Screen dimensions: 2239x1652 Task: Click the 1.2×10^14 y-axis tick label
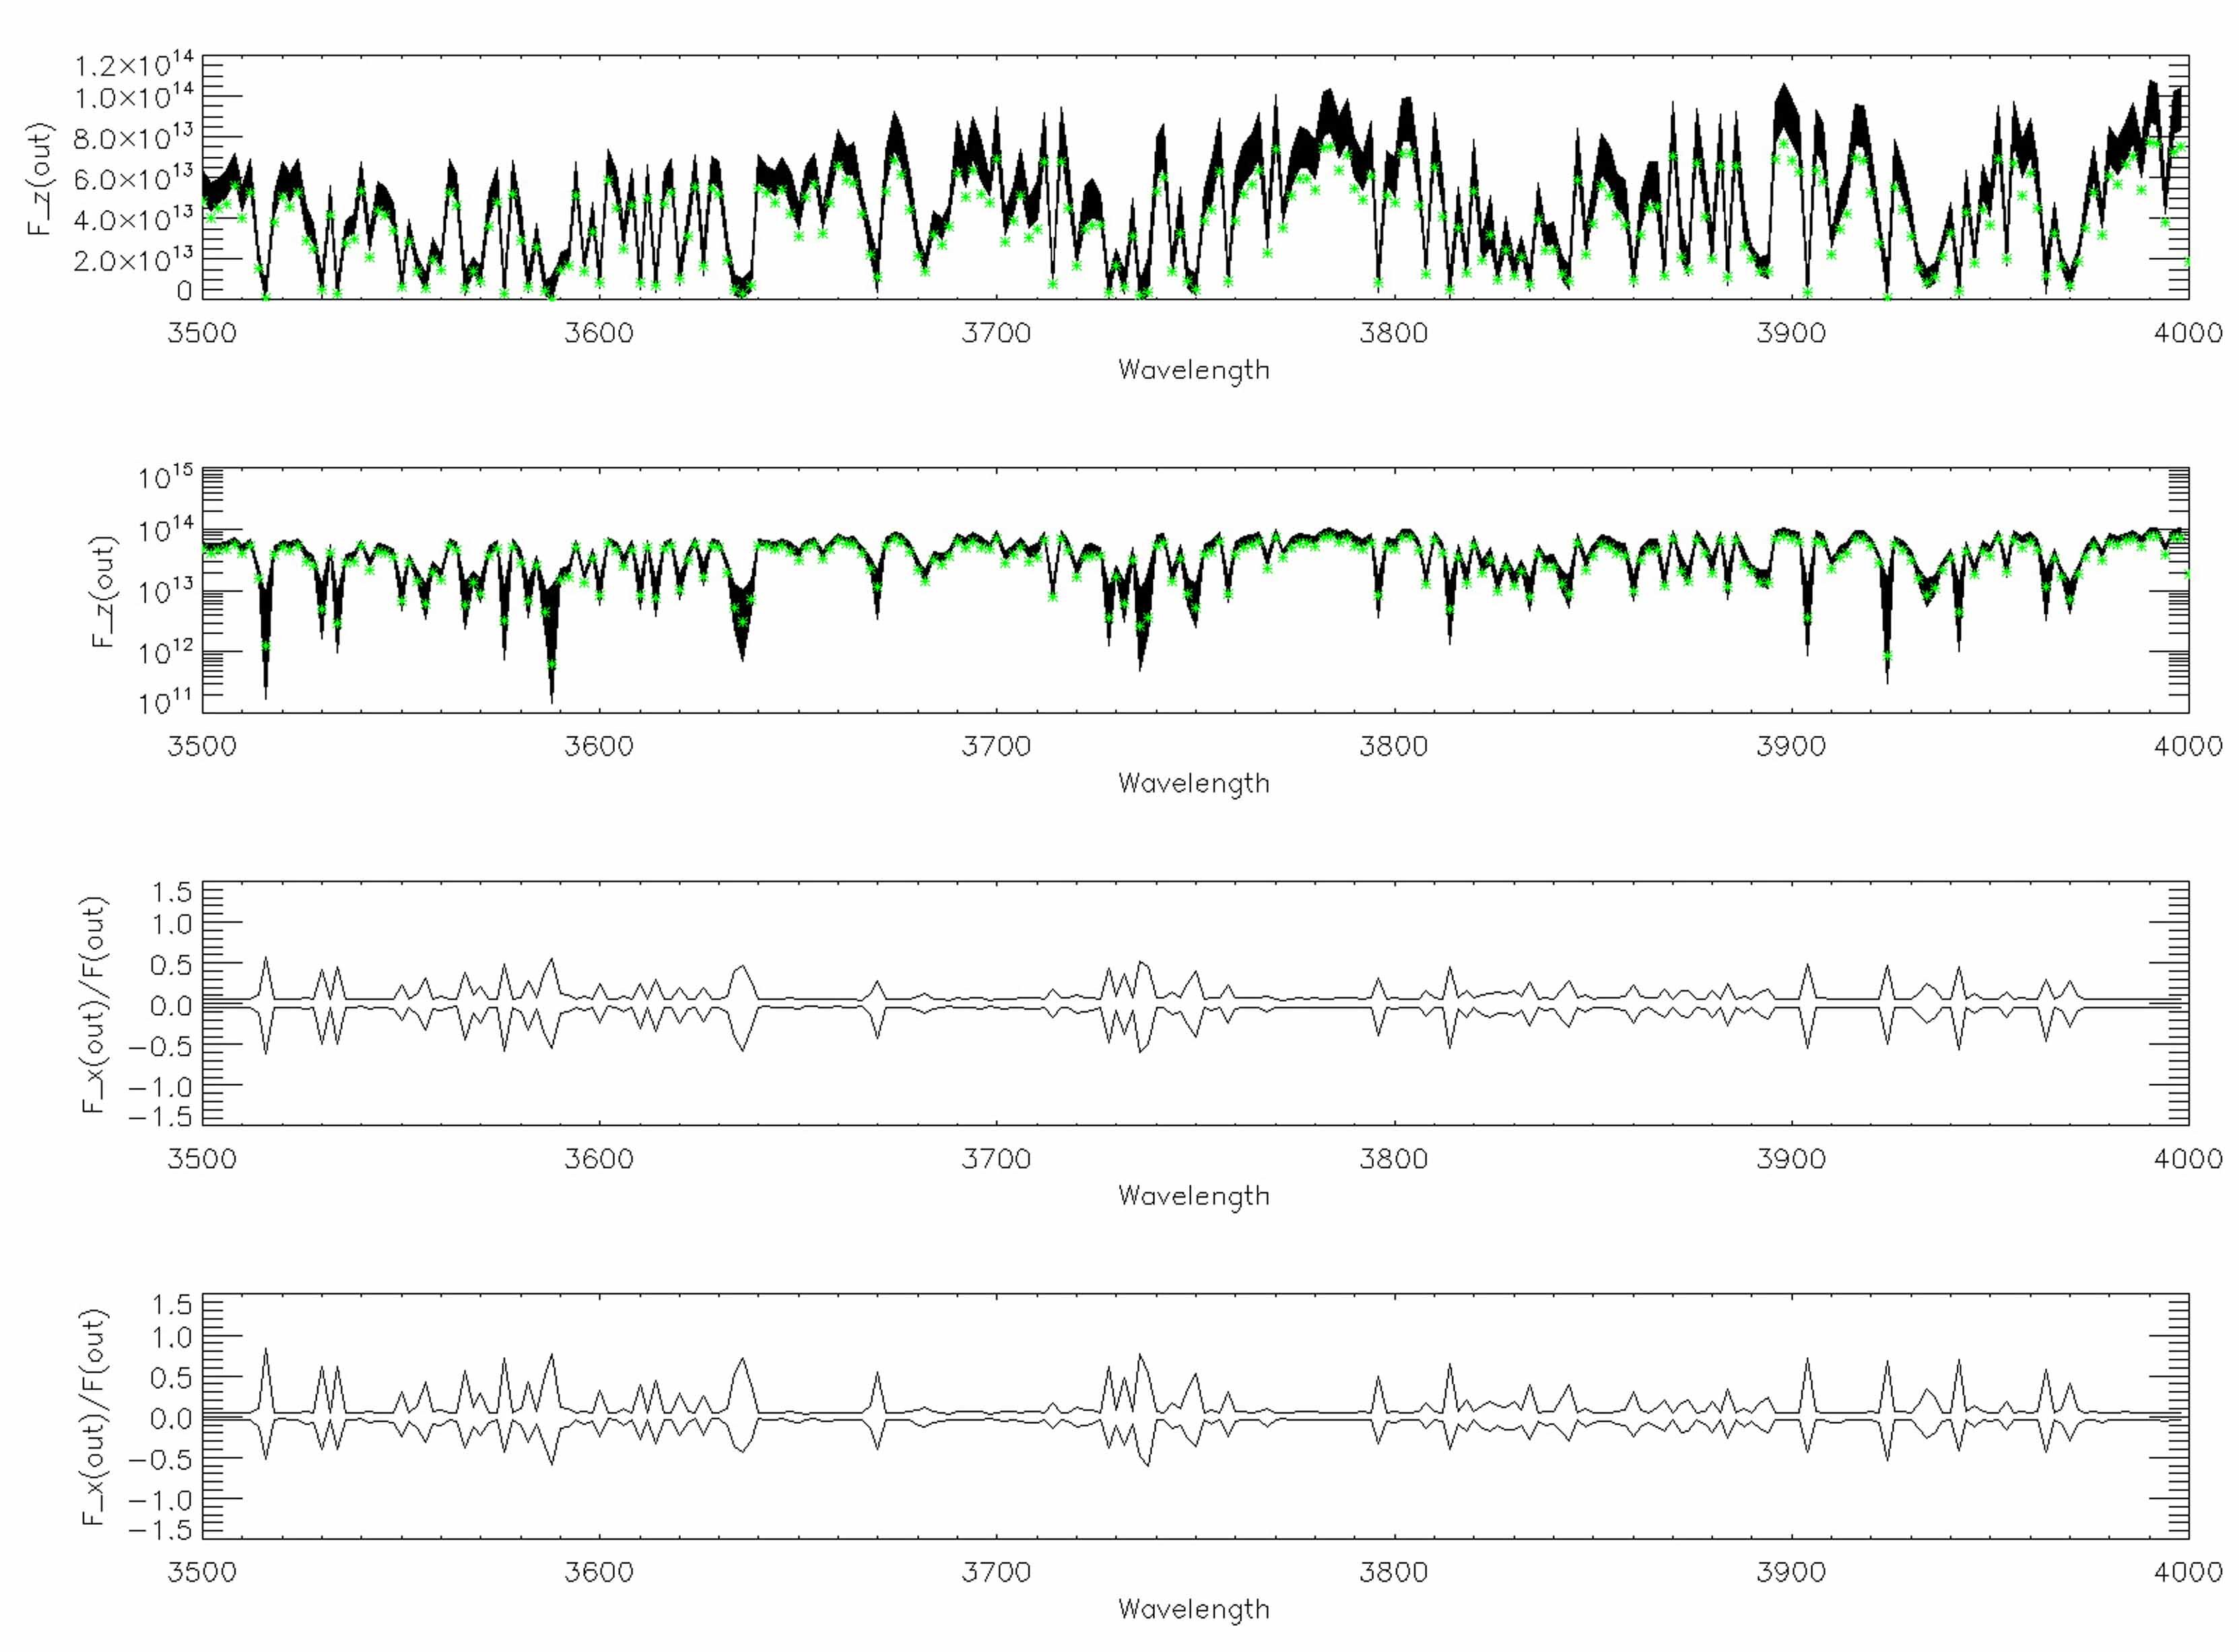pyautogui.click(x=133, y=66)
